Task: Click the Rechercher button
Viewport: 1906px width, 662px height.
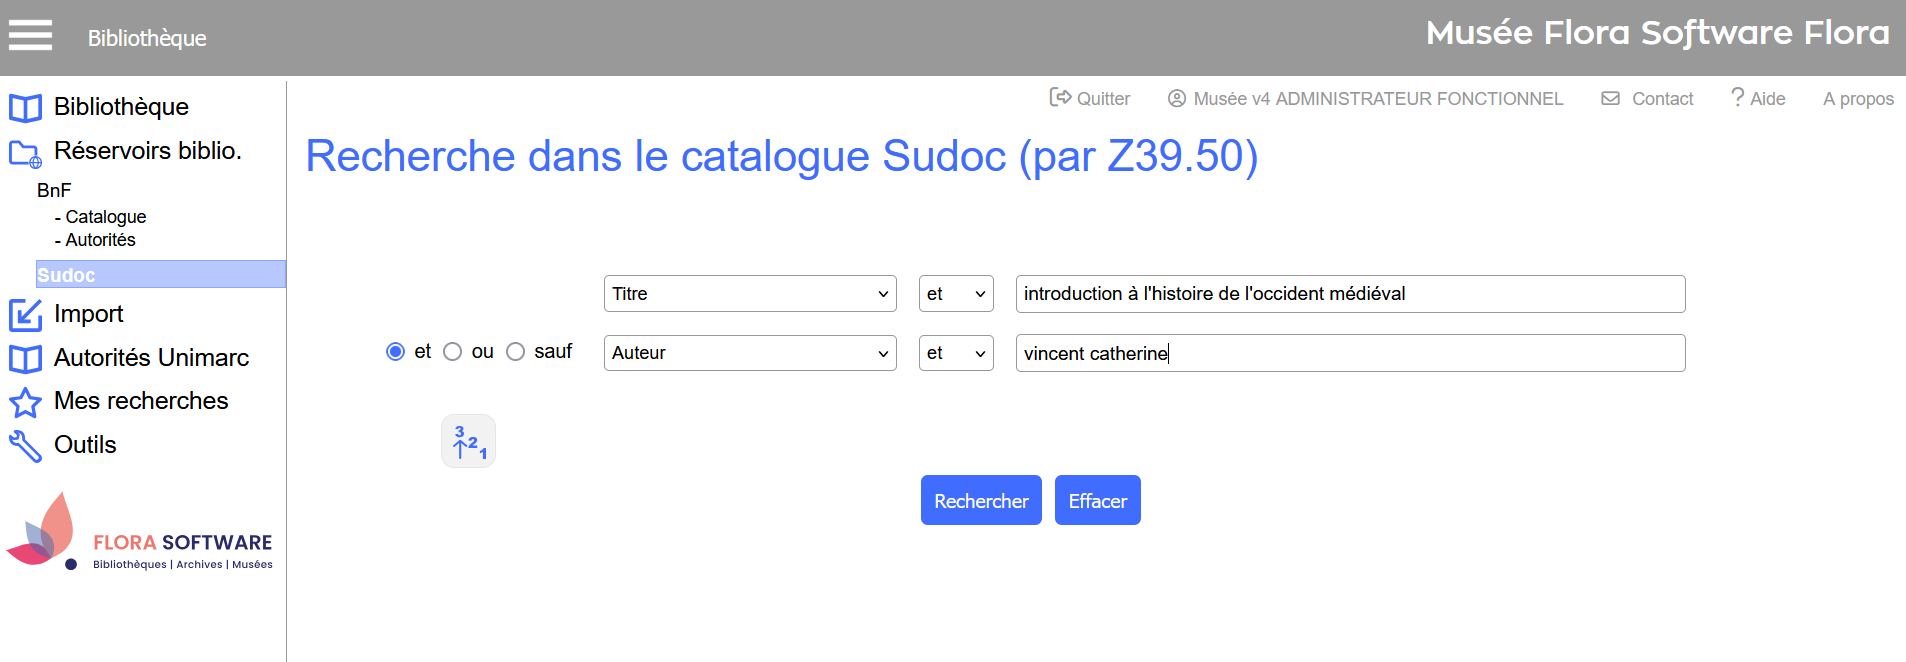Action: (981, 500)
